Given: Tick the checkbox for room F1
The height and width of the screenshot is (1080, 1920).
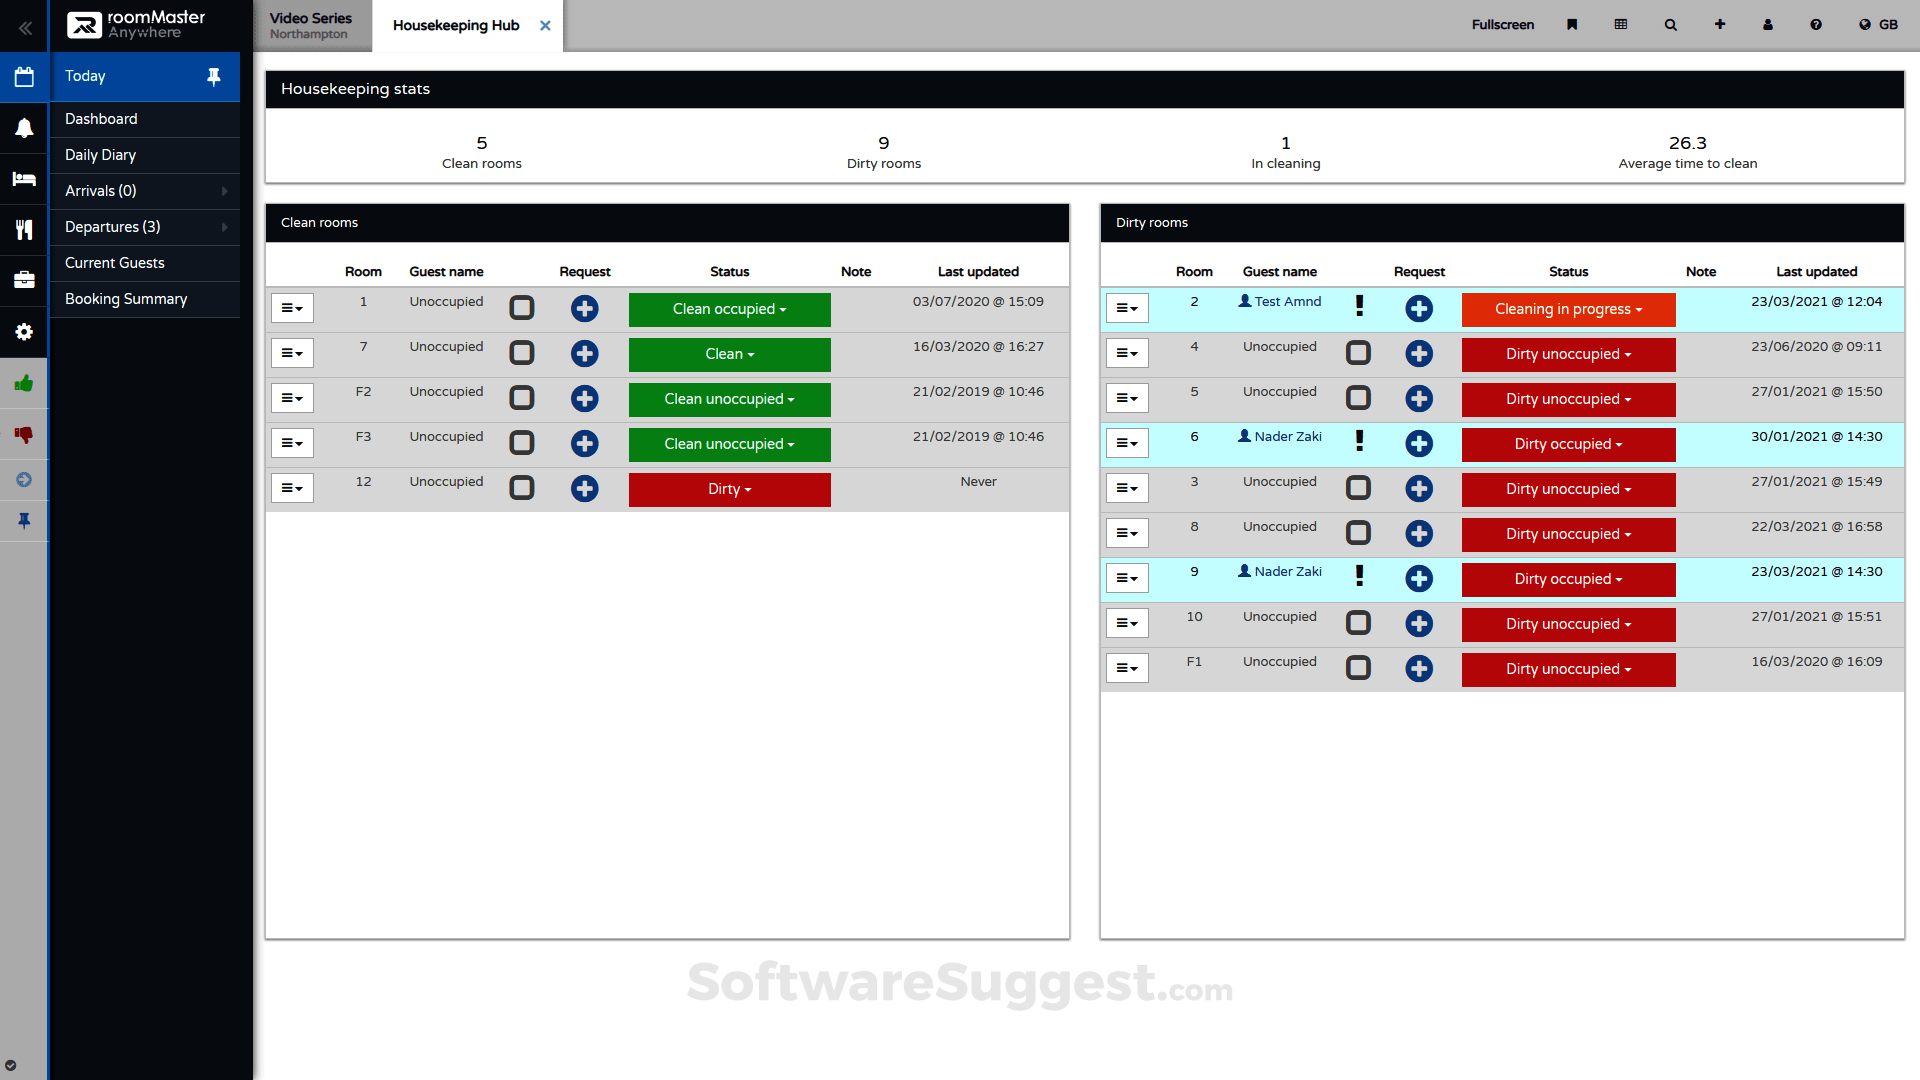Looking at the screenshot, I should pyautogui.click(x=1358, y=668).
